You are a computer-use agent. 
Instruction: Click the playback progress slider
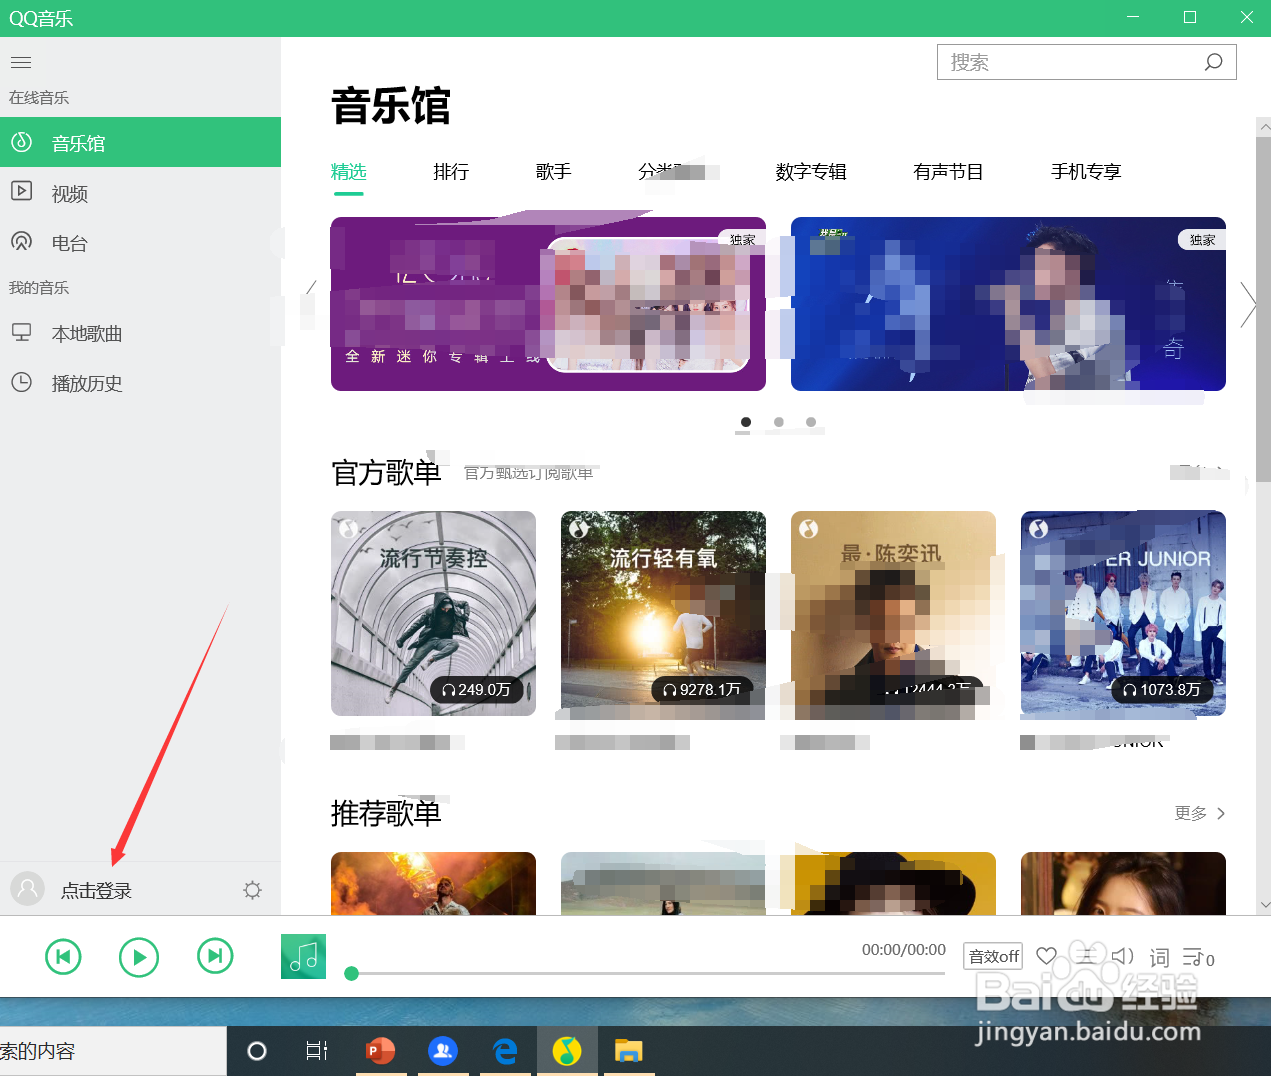coord(647,973)
